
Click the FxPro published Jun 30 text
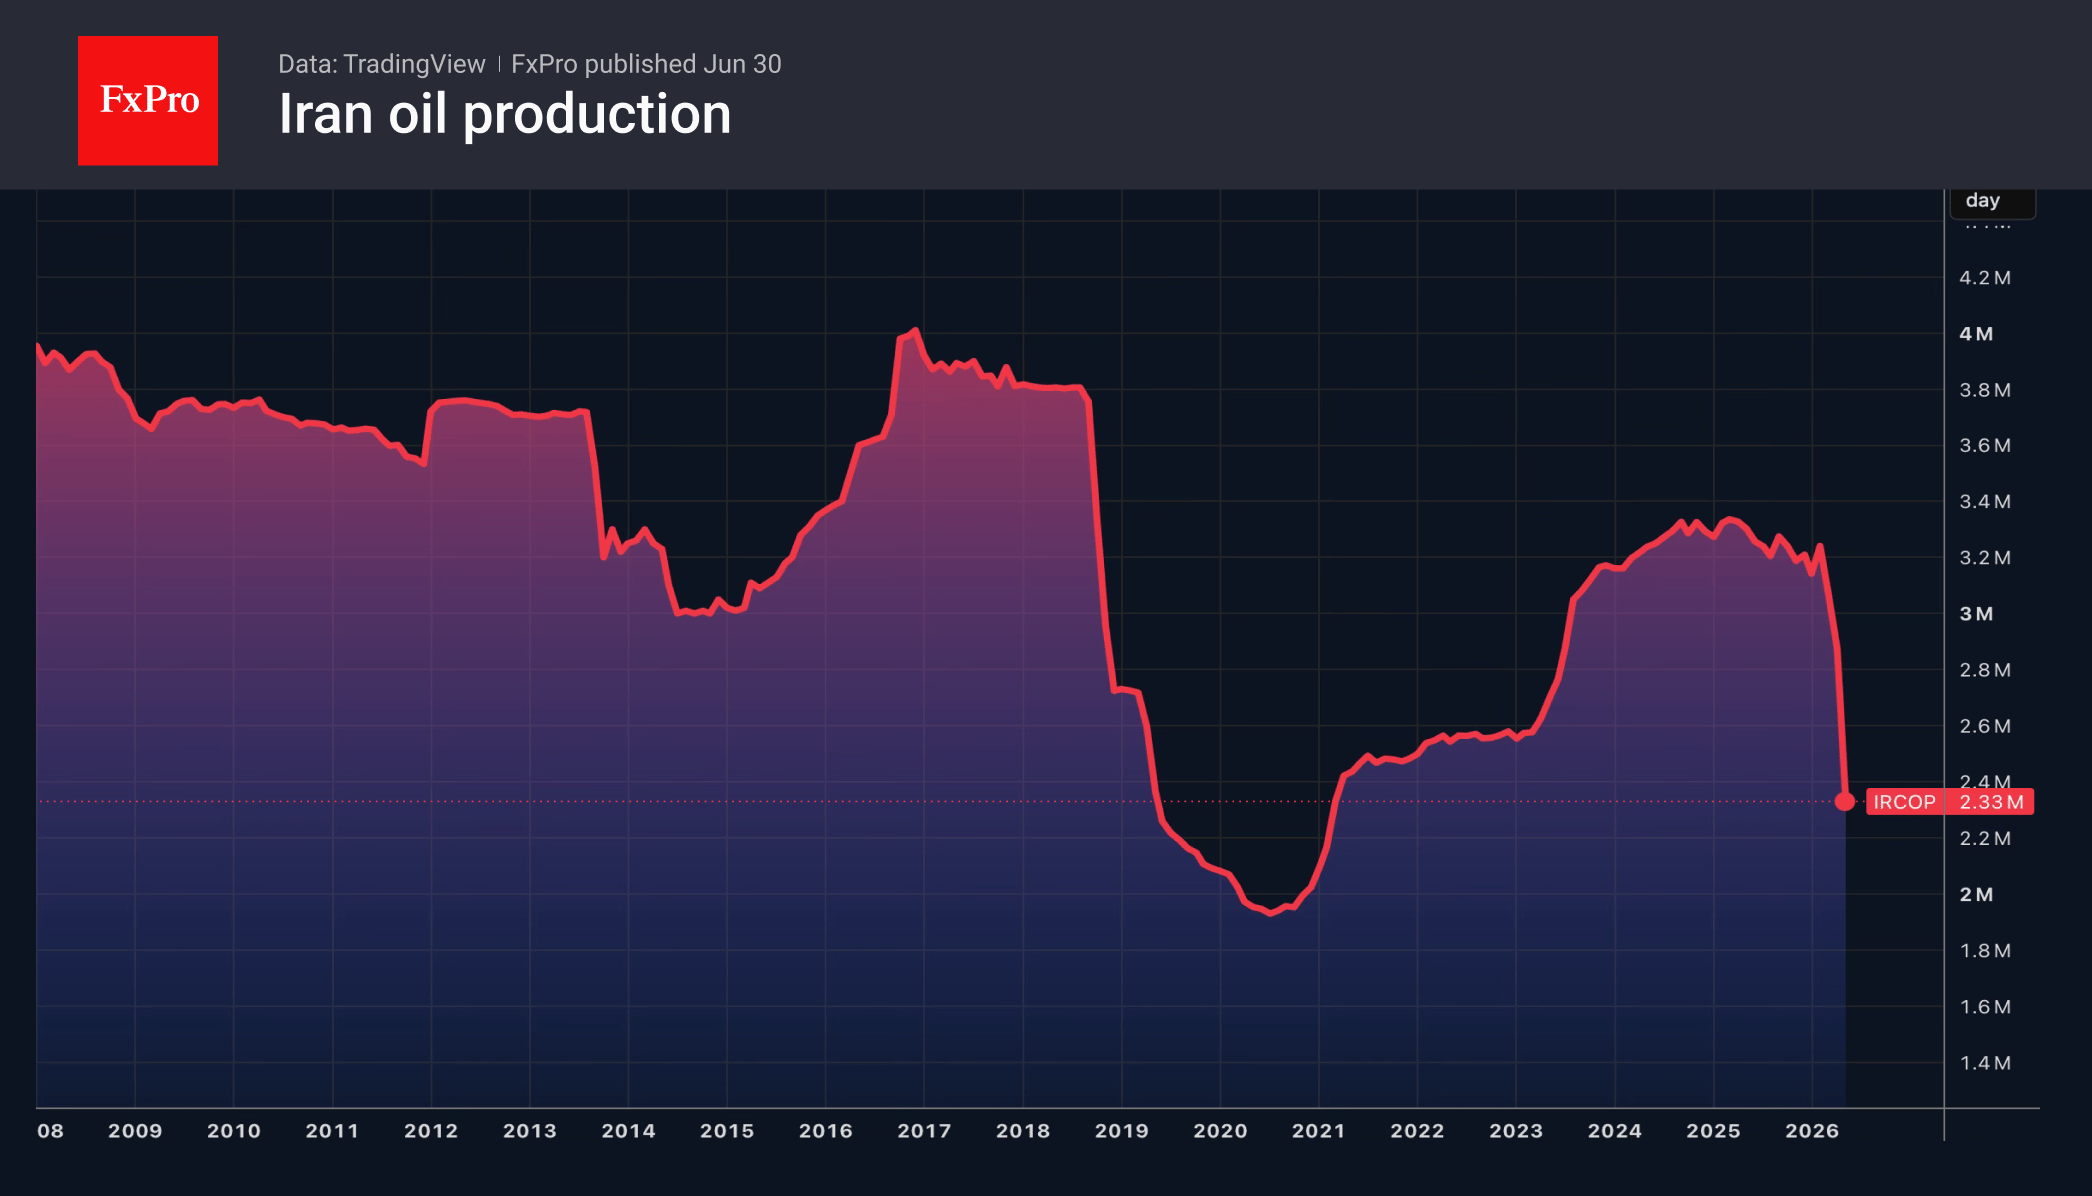(x=646, y=64)
